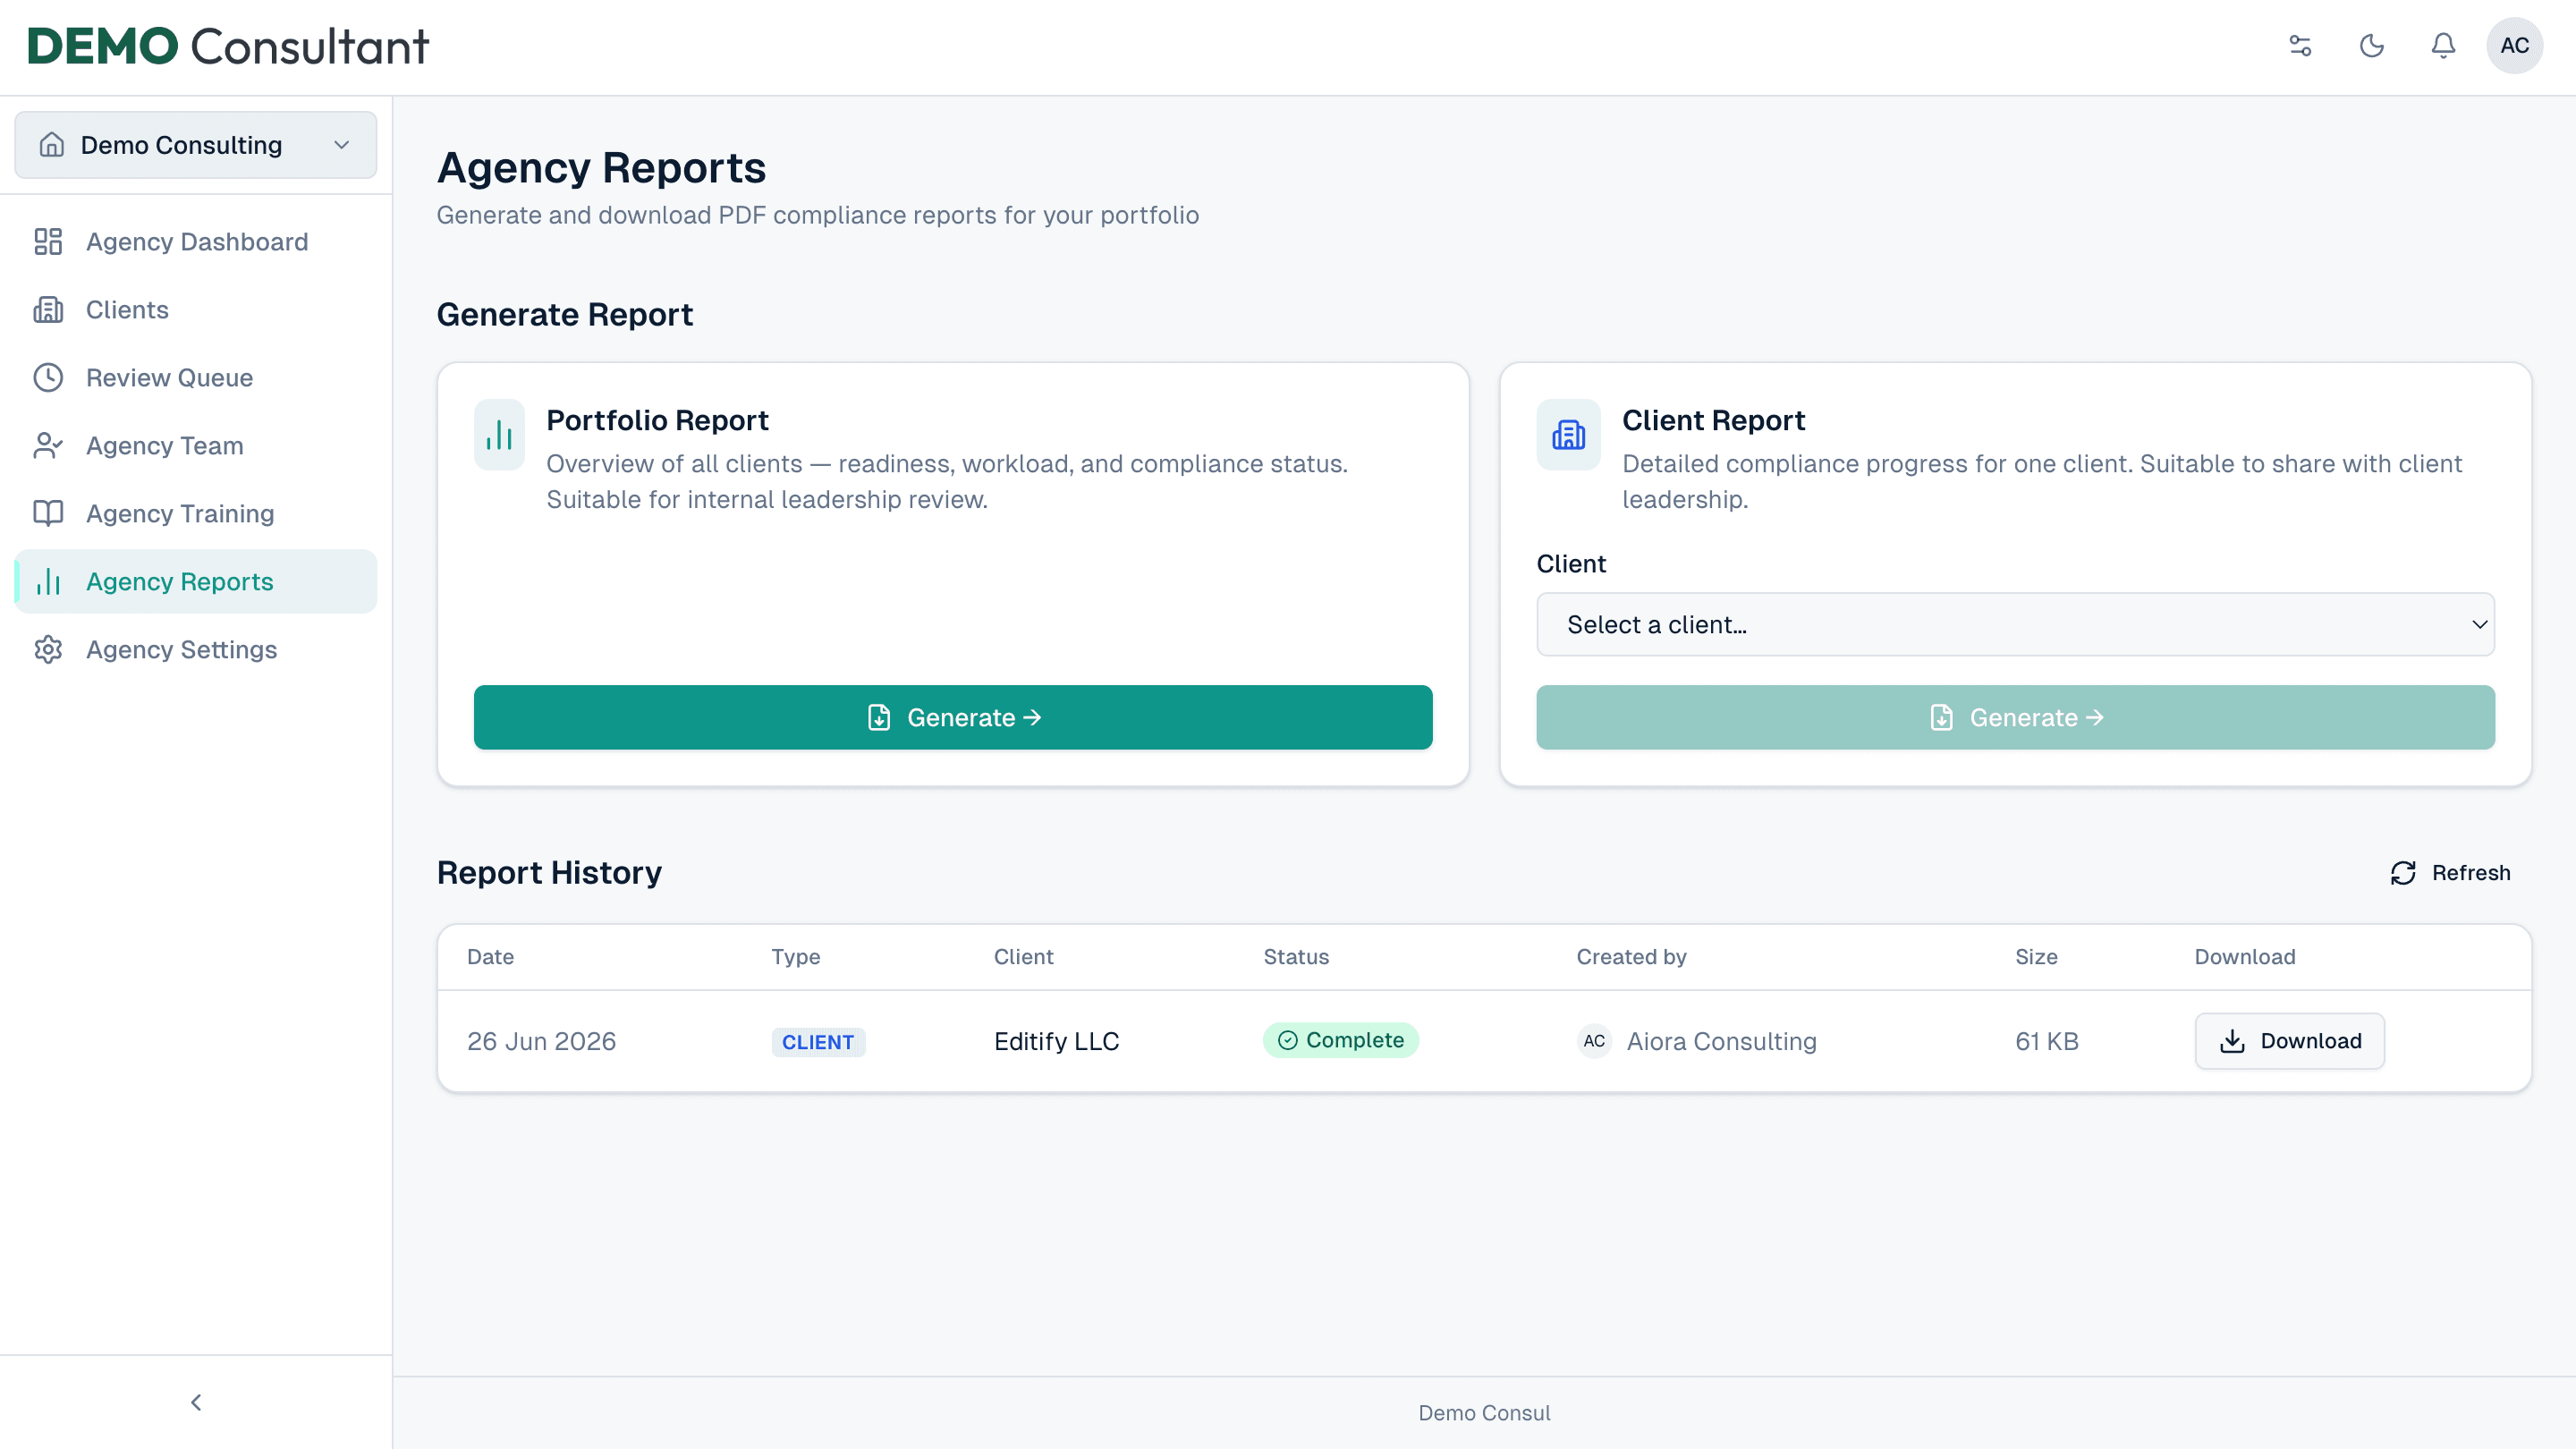
Task: Click the disabled Client Report Generate button
Action: coord(2015,718)
